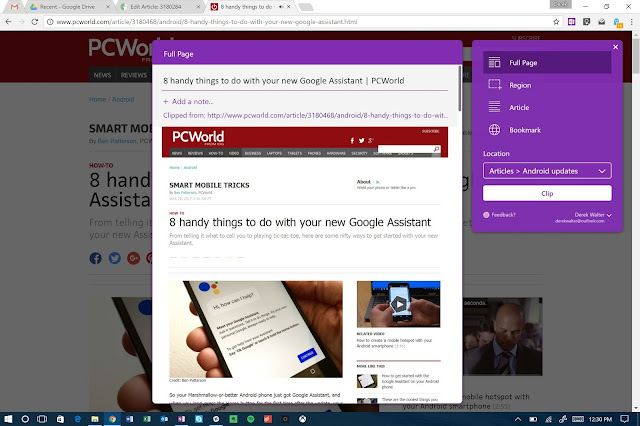
Task: Click the blue ghost extension icon
Action: point(618,22)
